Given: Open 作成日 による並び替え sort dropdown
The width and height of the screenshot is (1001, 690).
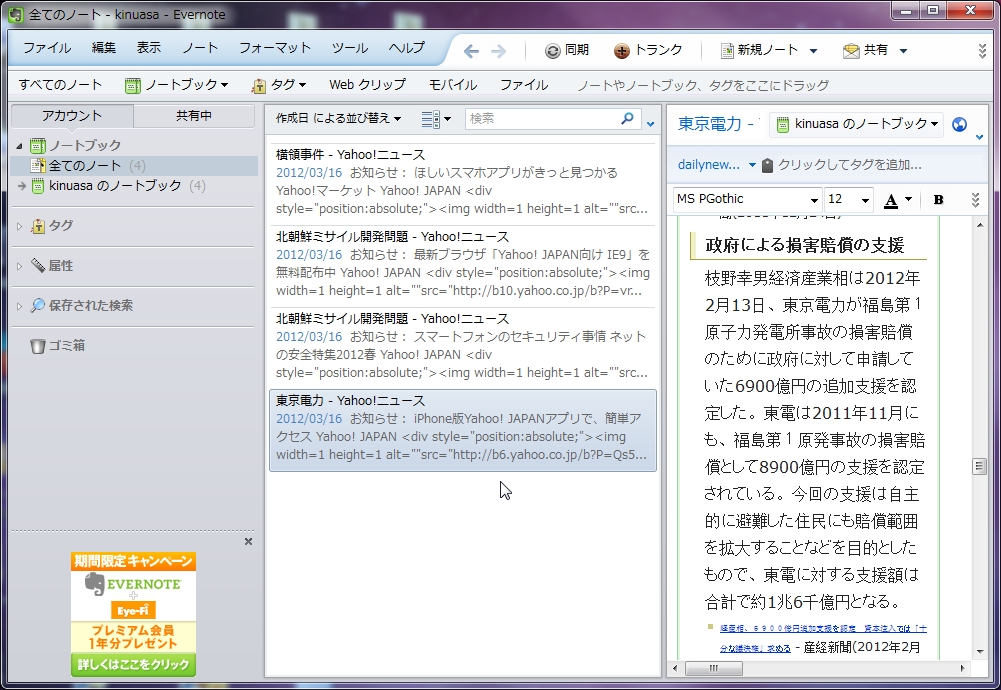Looking at the screenshot, I should [338, 119].
